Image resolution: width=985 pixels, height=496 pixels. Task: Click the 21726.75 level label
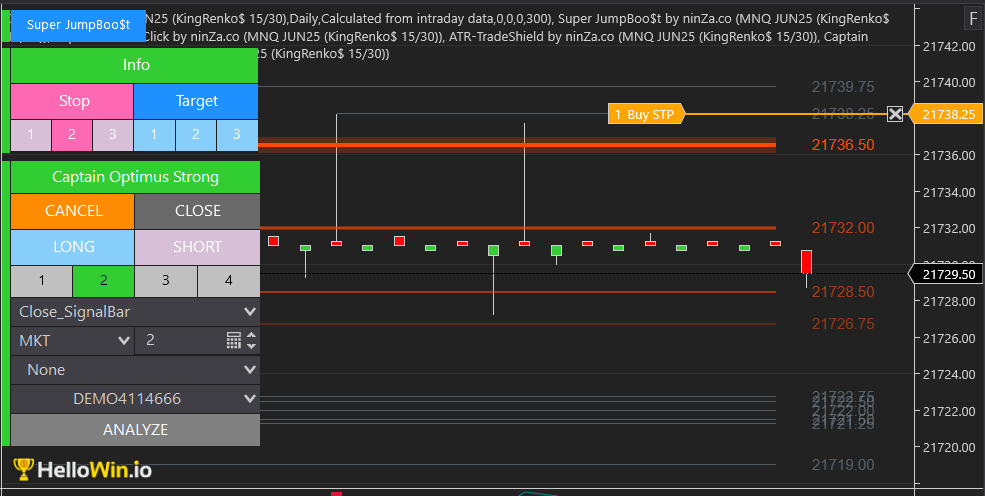tap(843, 324)
